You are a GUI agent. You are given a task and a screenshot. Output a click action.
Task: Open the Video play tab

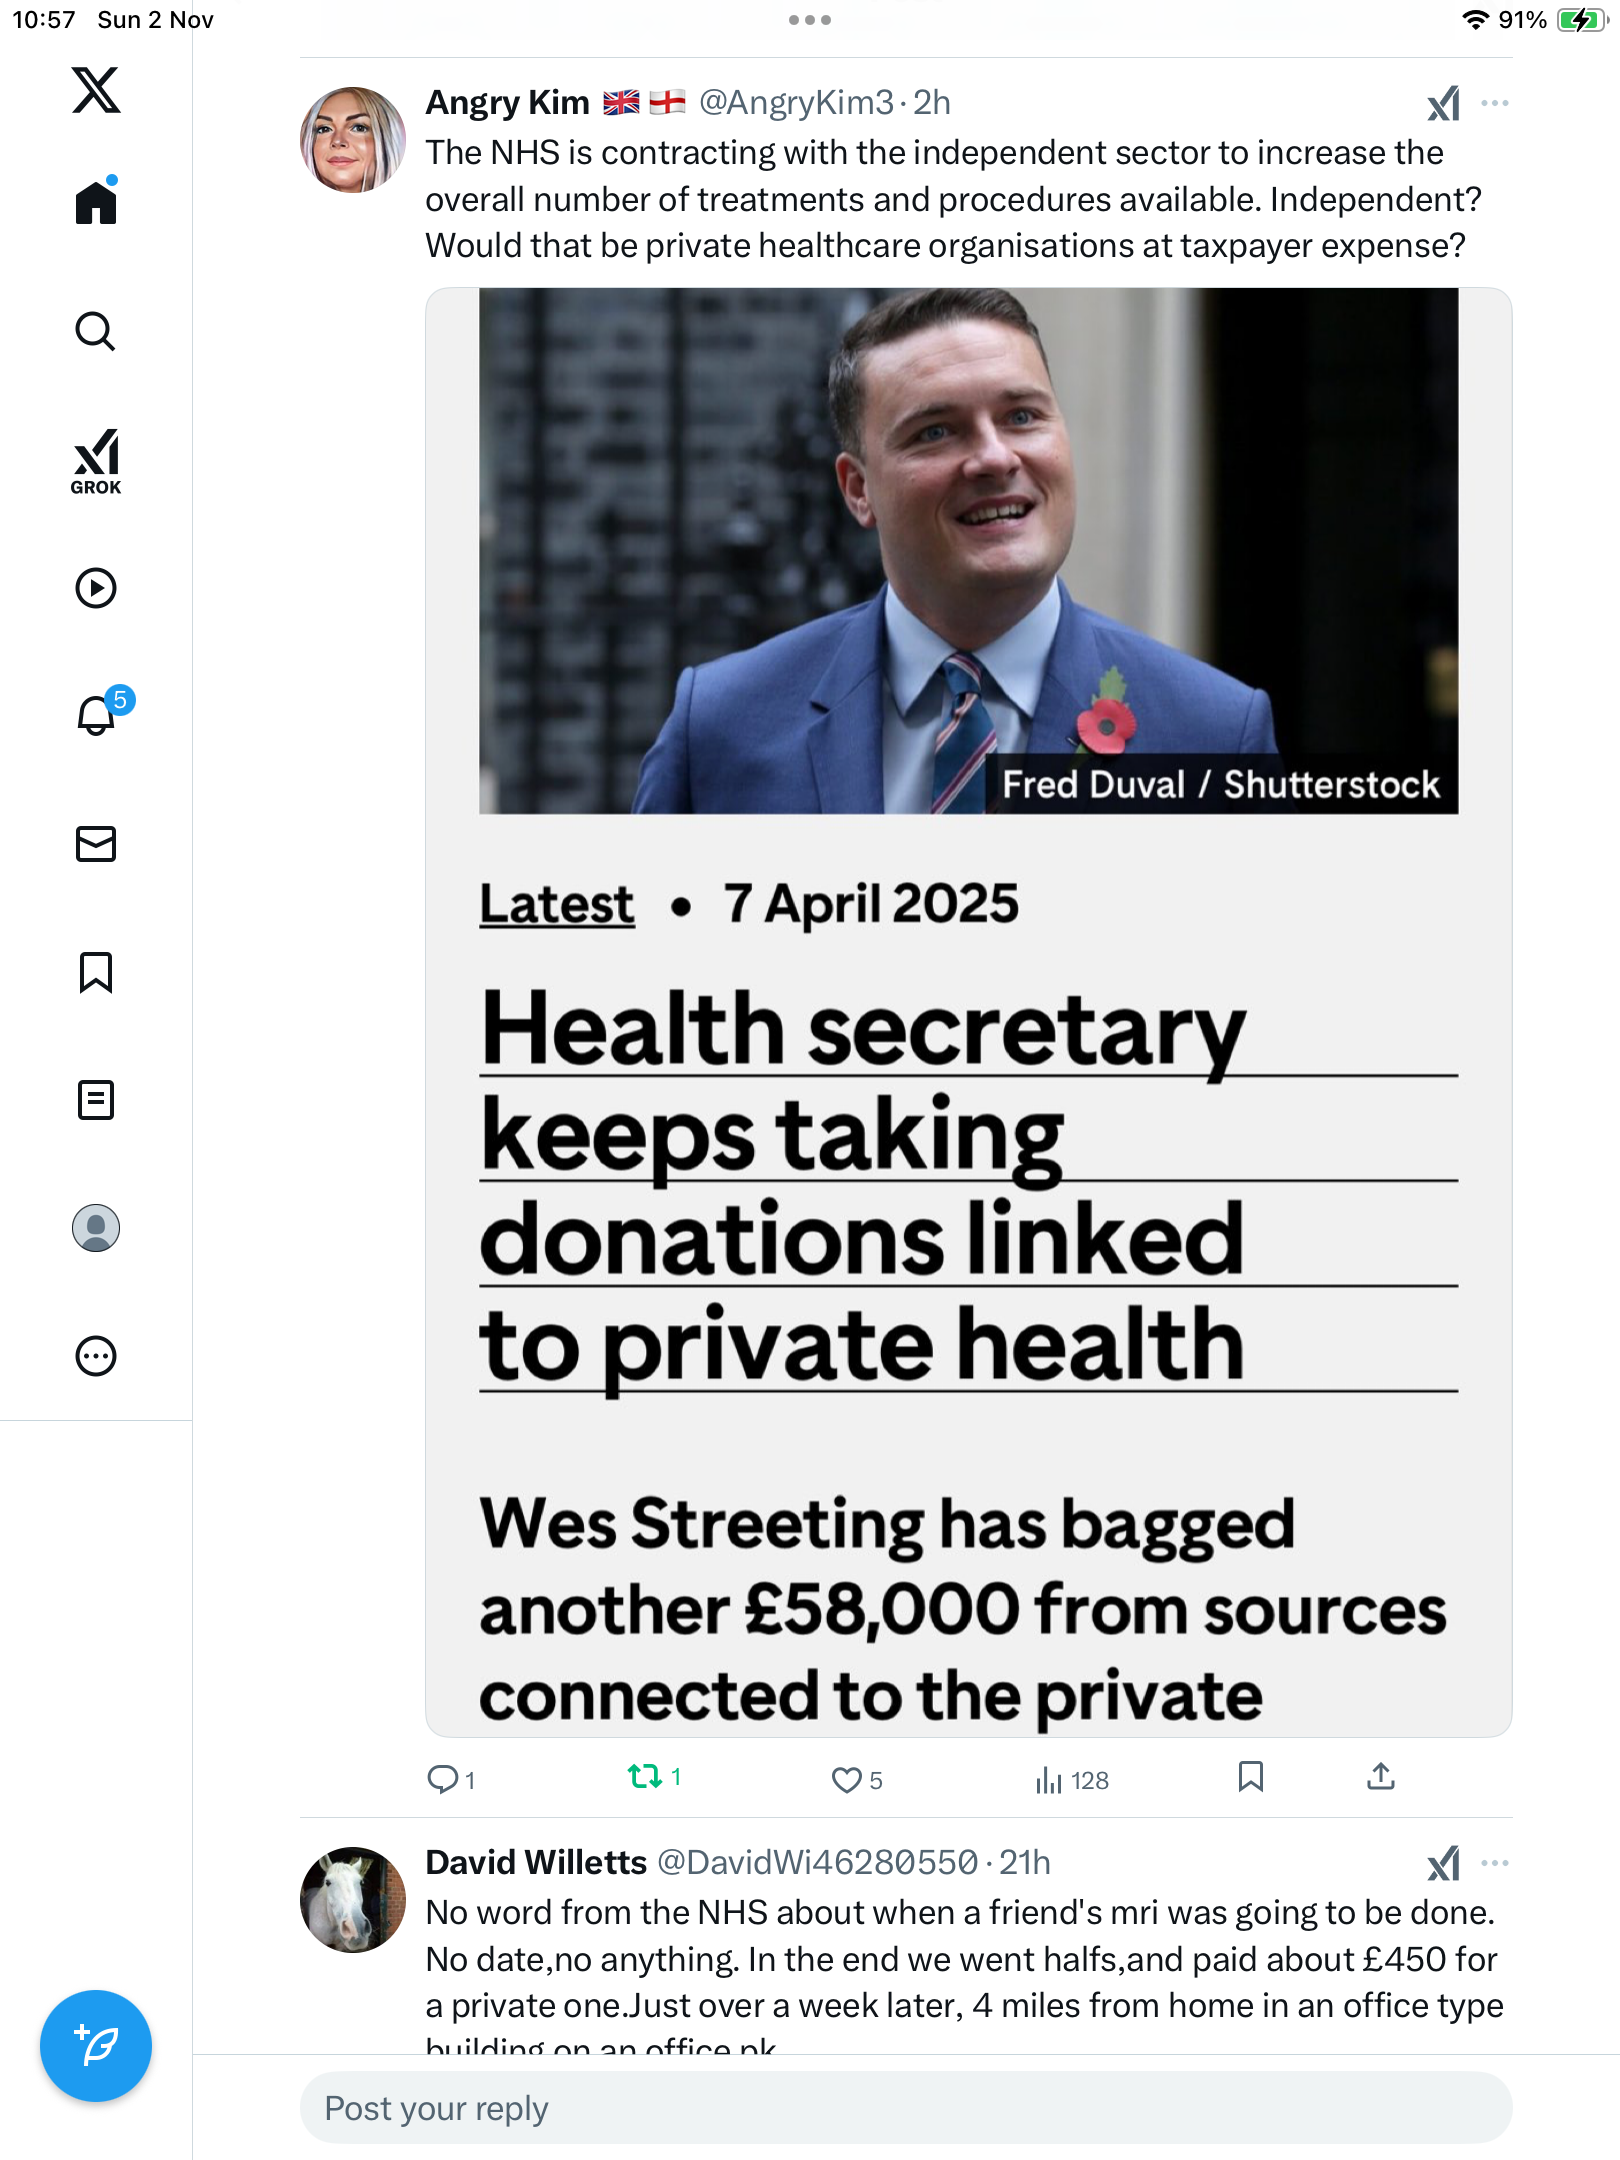[96, 588]
